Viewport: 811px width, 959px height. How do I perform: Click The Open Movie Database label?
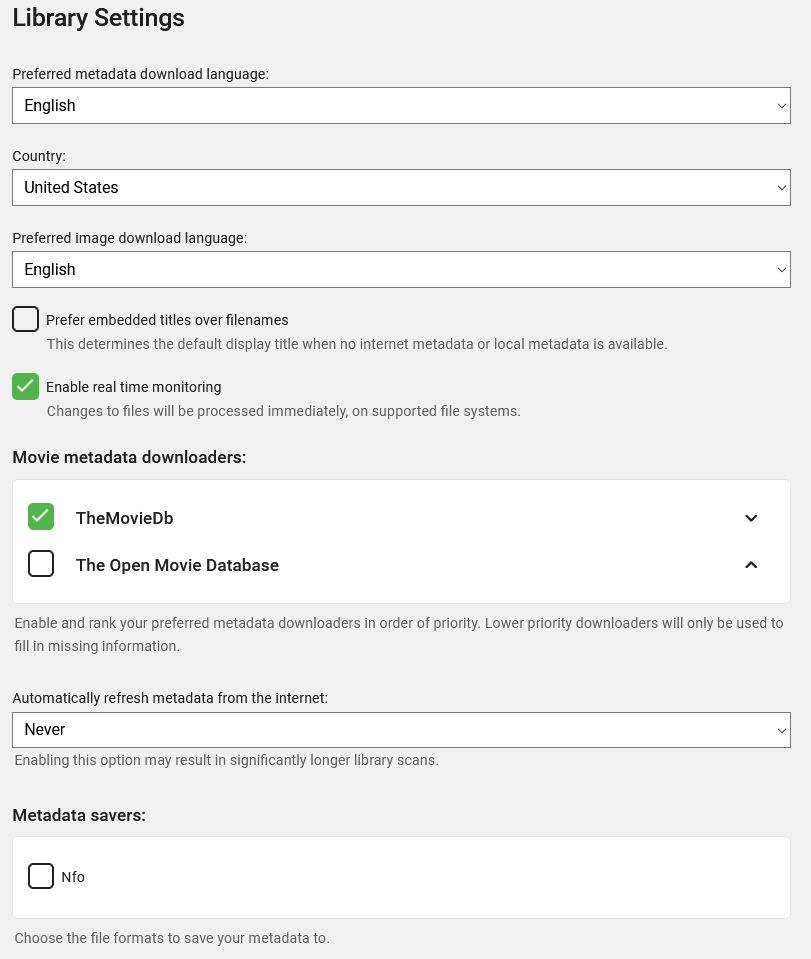(x=177, y=565)
